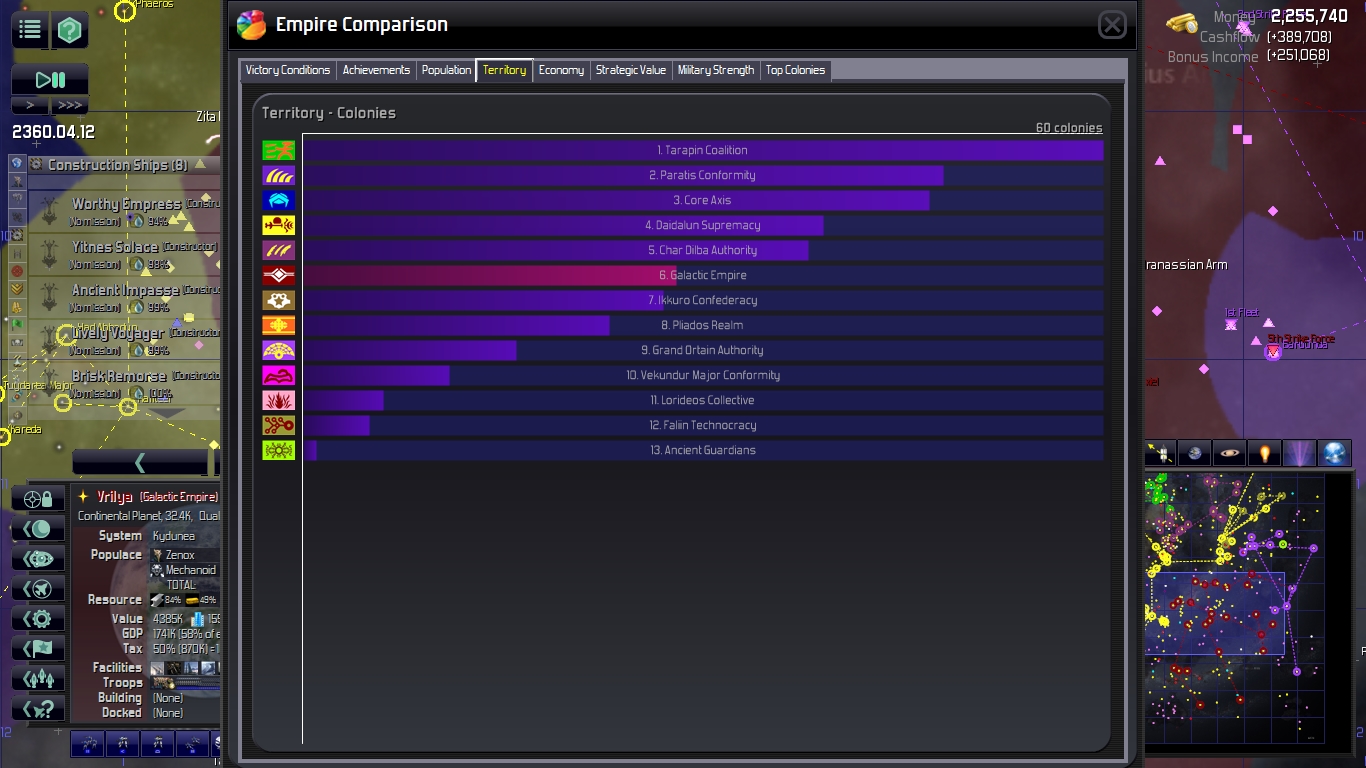
Task: Click the Char Dilba Authority flag icon
Action: [x=279, y=250]
